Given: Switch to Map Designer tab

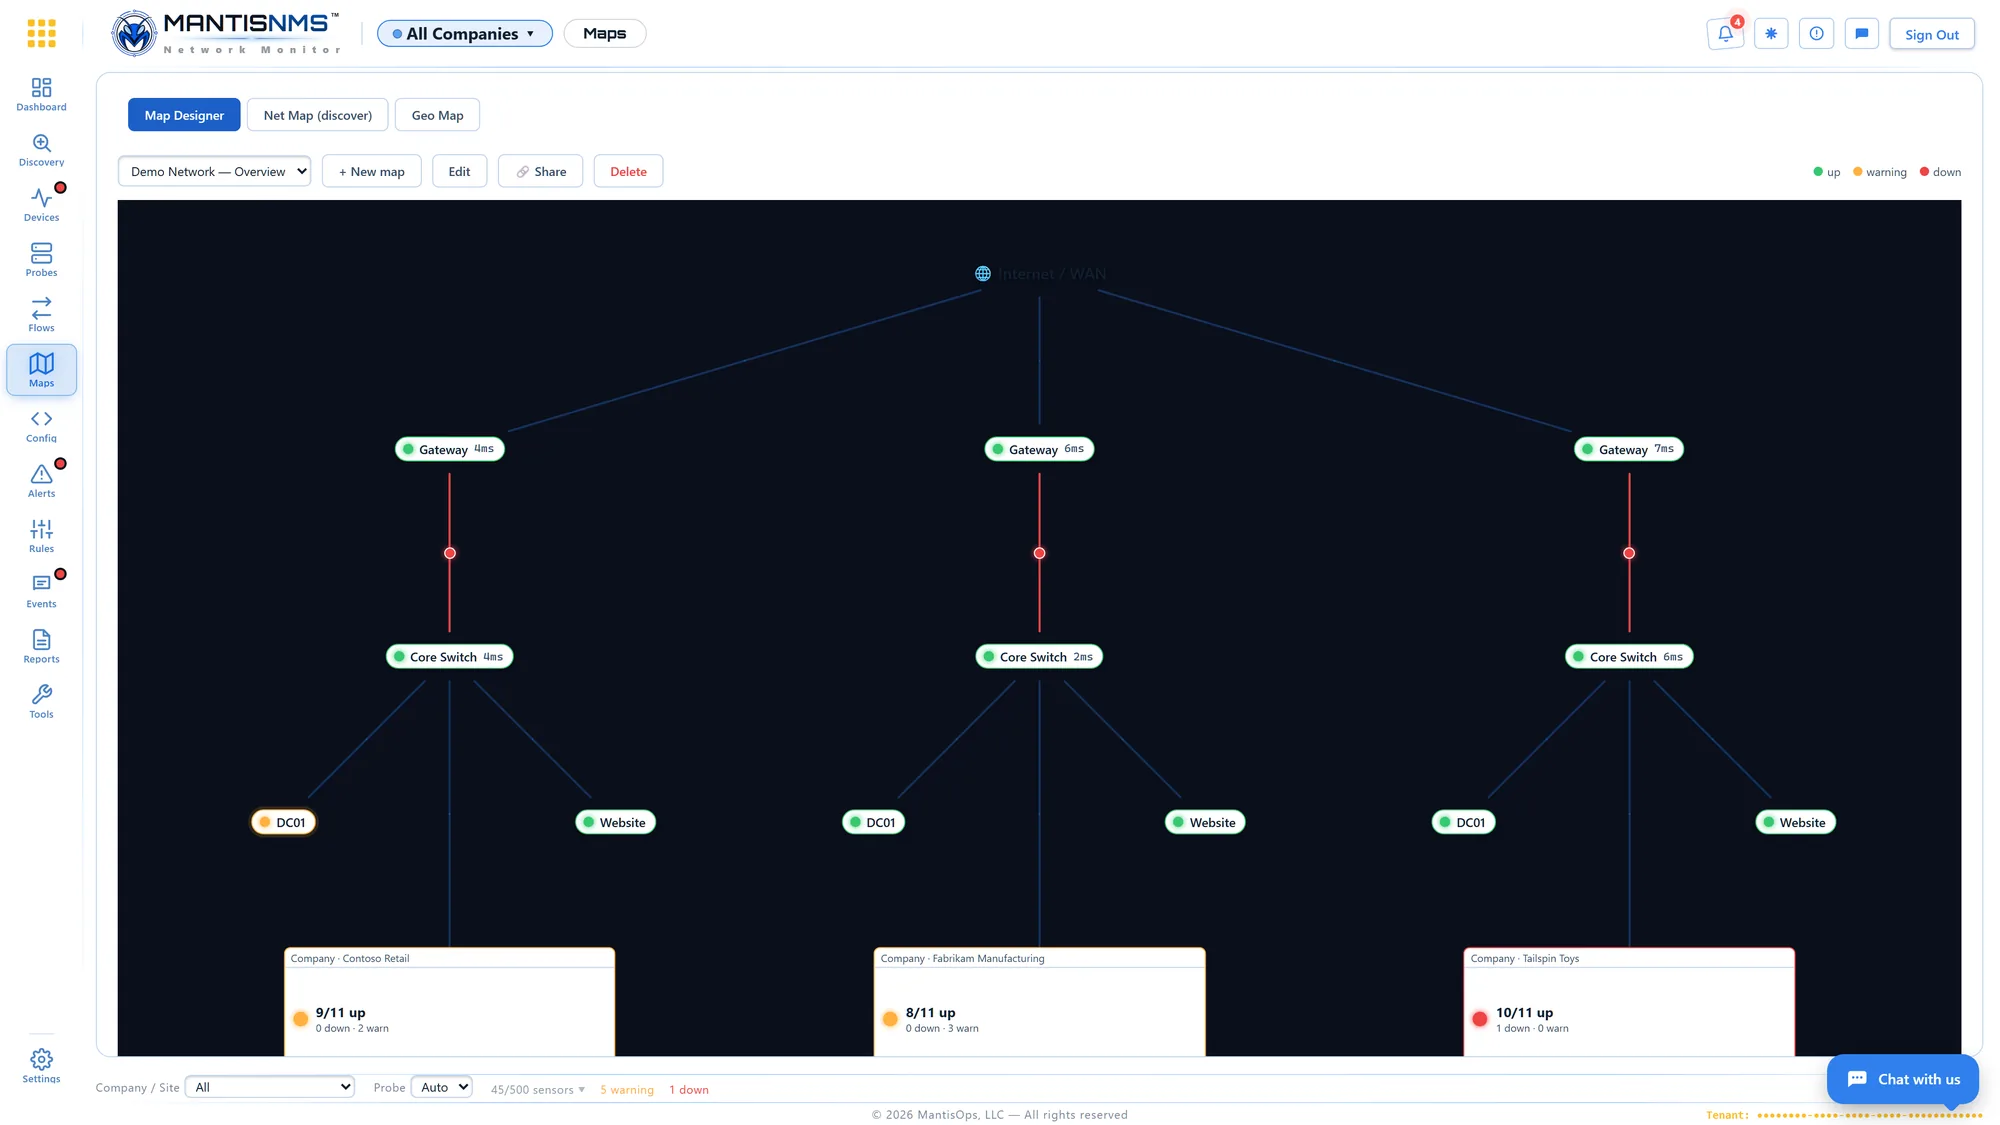Looking at the screenshot, I should tap(184, 115).
